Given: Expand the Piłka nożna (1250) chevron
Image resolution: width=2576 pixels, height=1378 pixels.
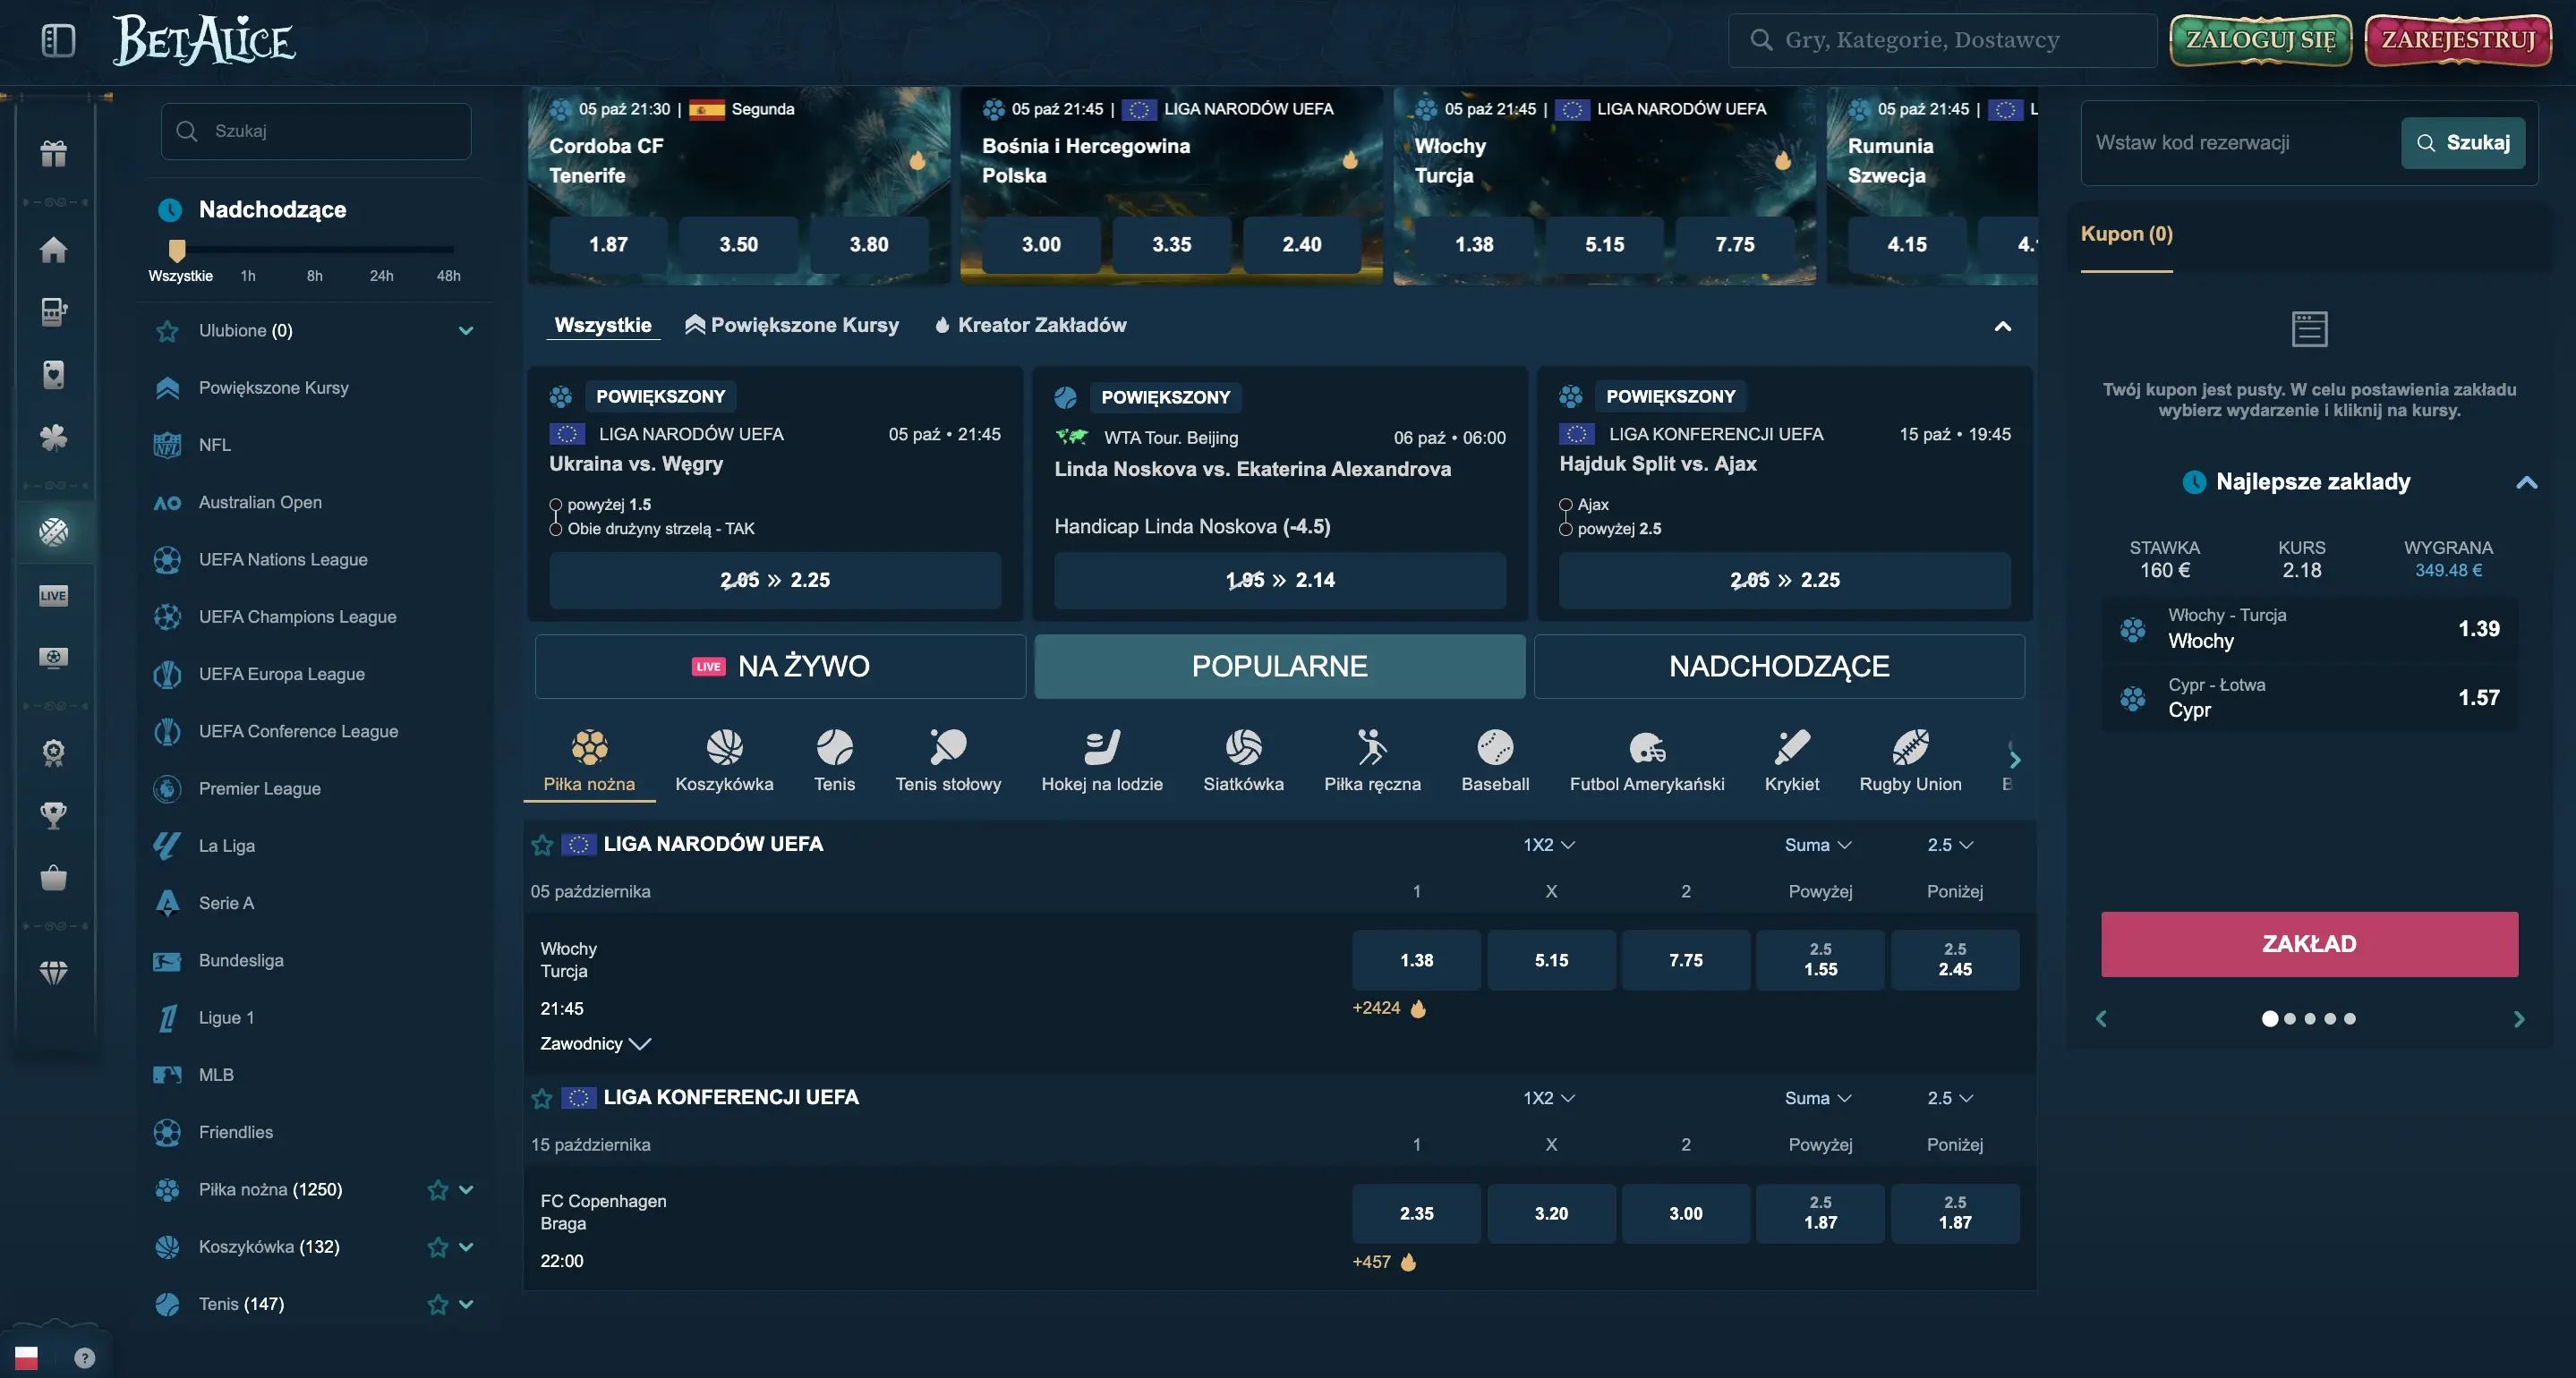Looking at the screenshot, I should pos(466,1189).
